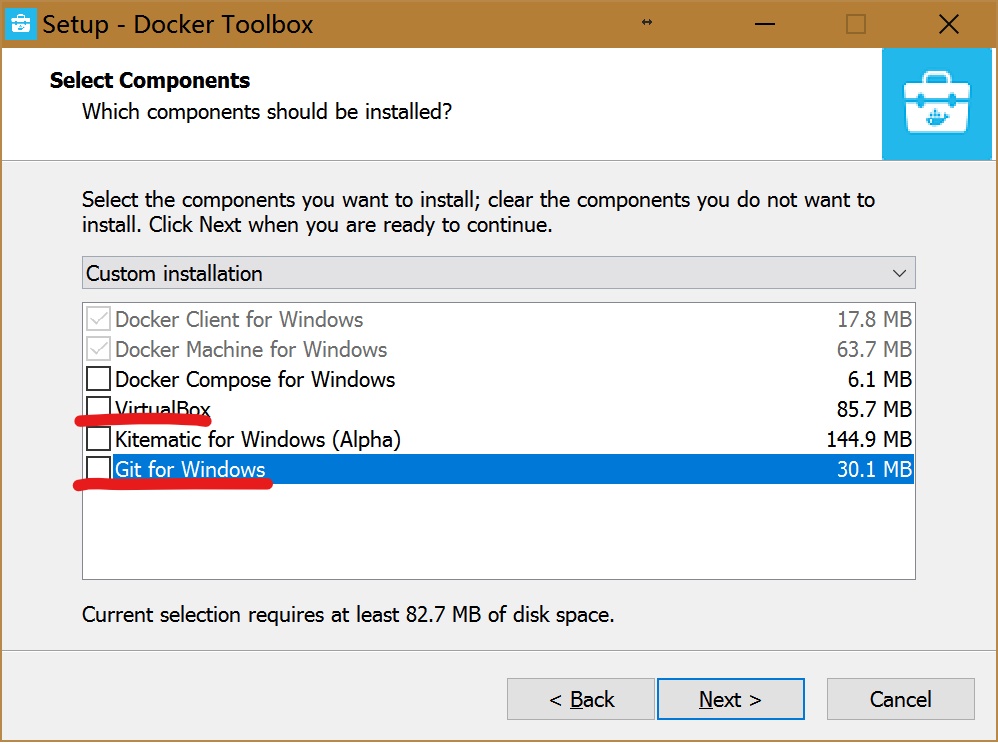
Task: Go back with the Back button
Action: (x=581, y=699)
